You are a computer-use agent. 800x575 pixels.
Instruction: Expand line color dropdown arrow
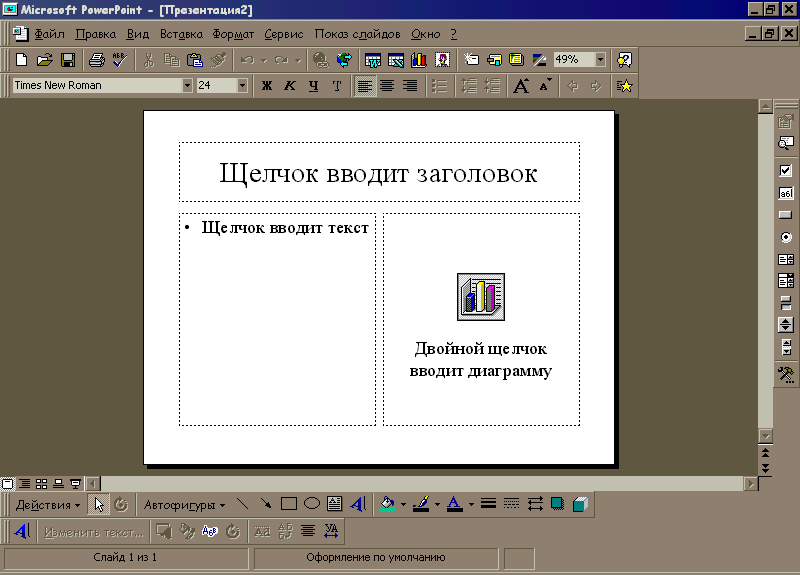coord(437,505)
